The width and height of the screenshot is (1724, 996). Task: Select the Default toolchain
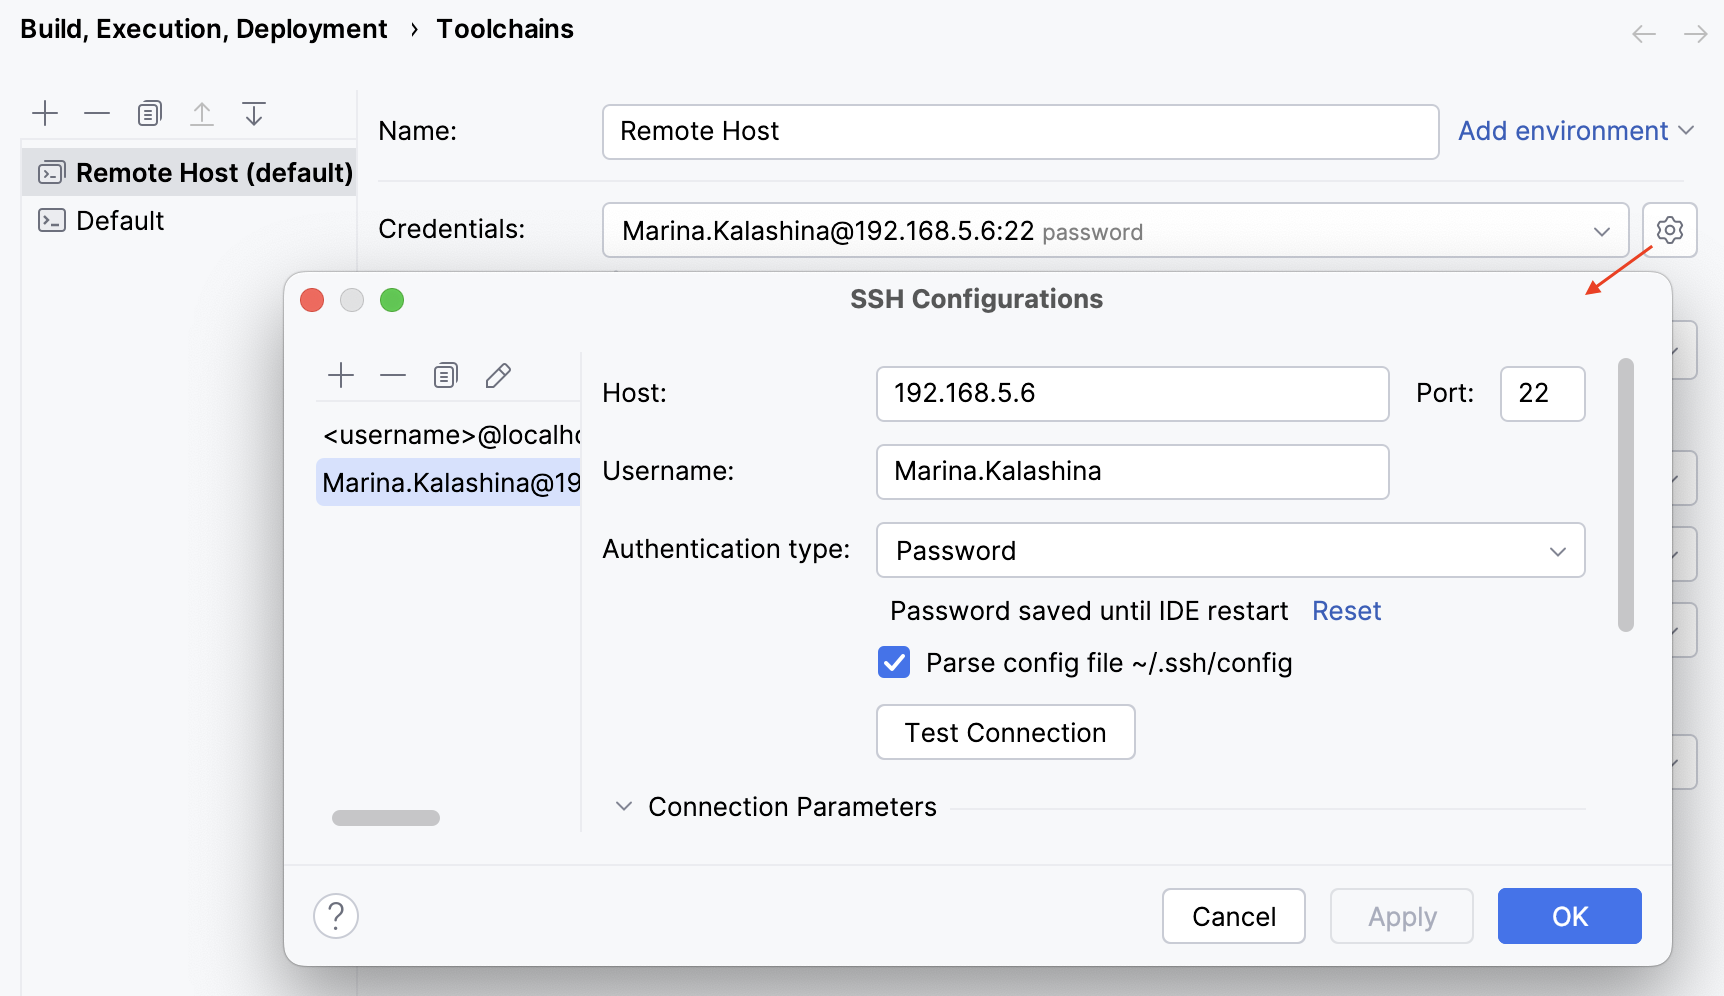pos(120,220)
